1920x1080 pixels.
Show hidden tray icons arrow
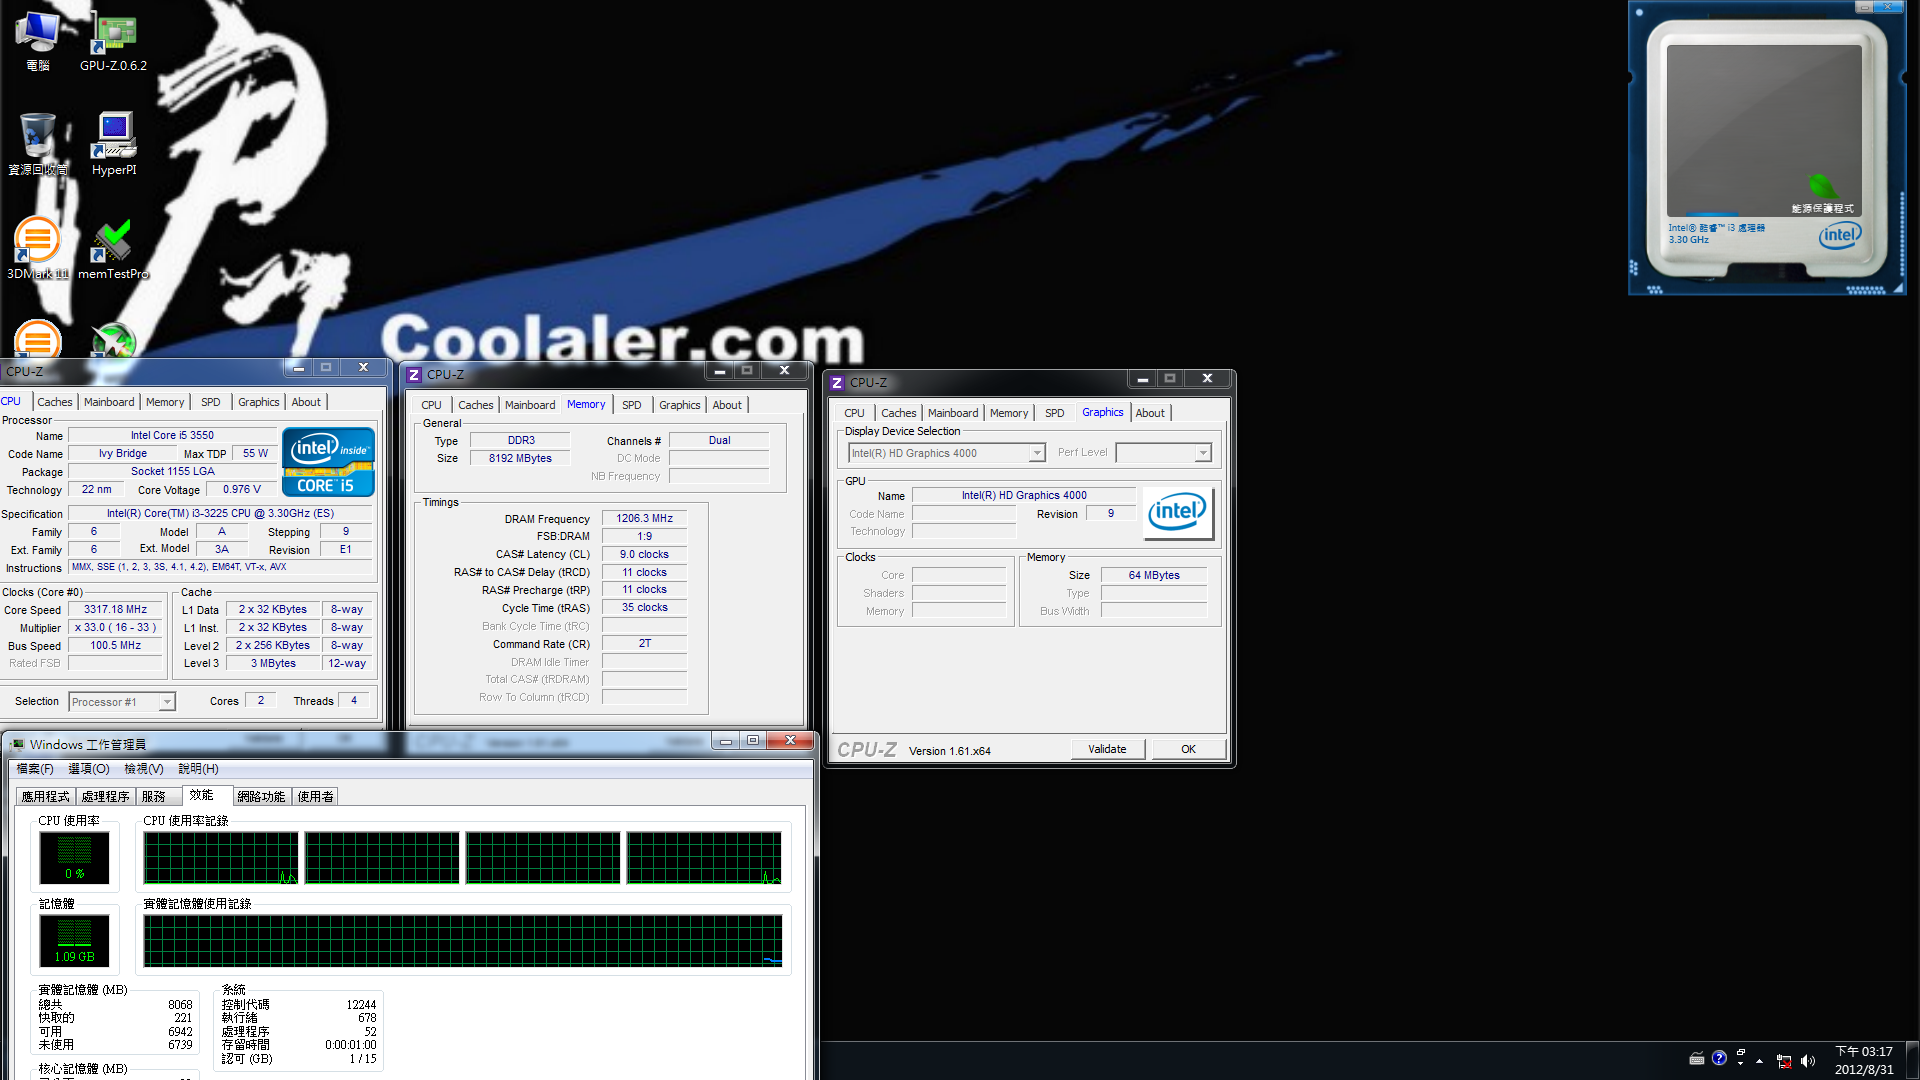1759,1061
